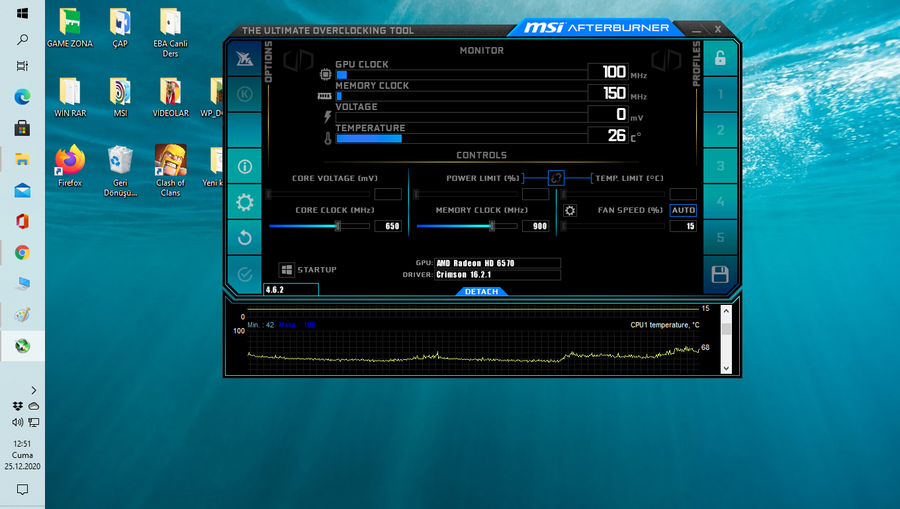Toggle fan speed AUTO mode
Image resolution: width=900 pixels, height=509 pixels.
(683, 211)
